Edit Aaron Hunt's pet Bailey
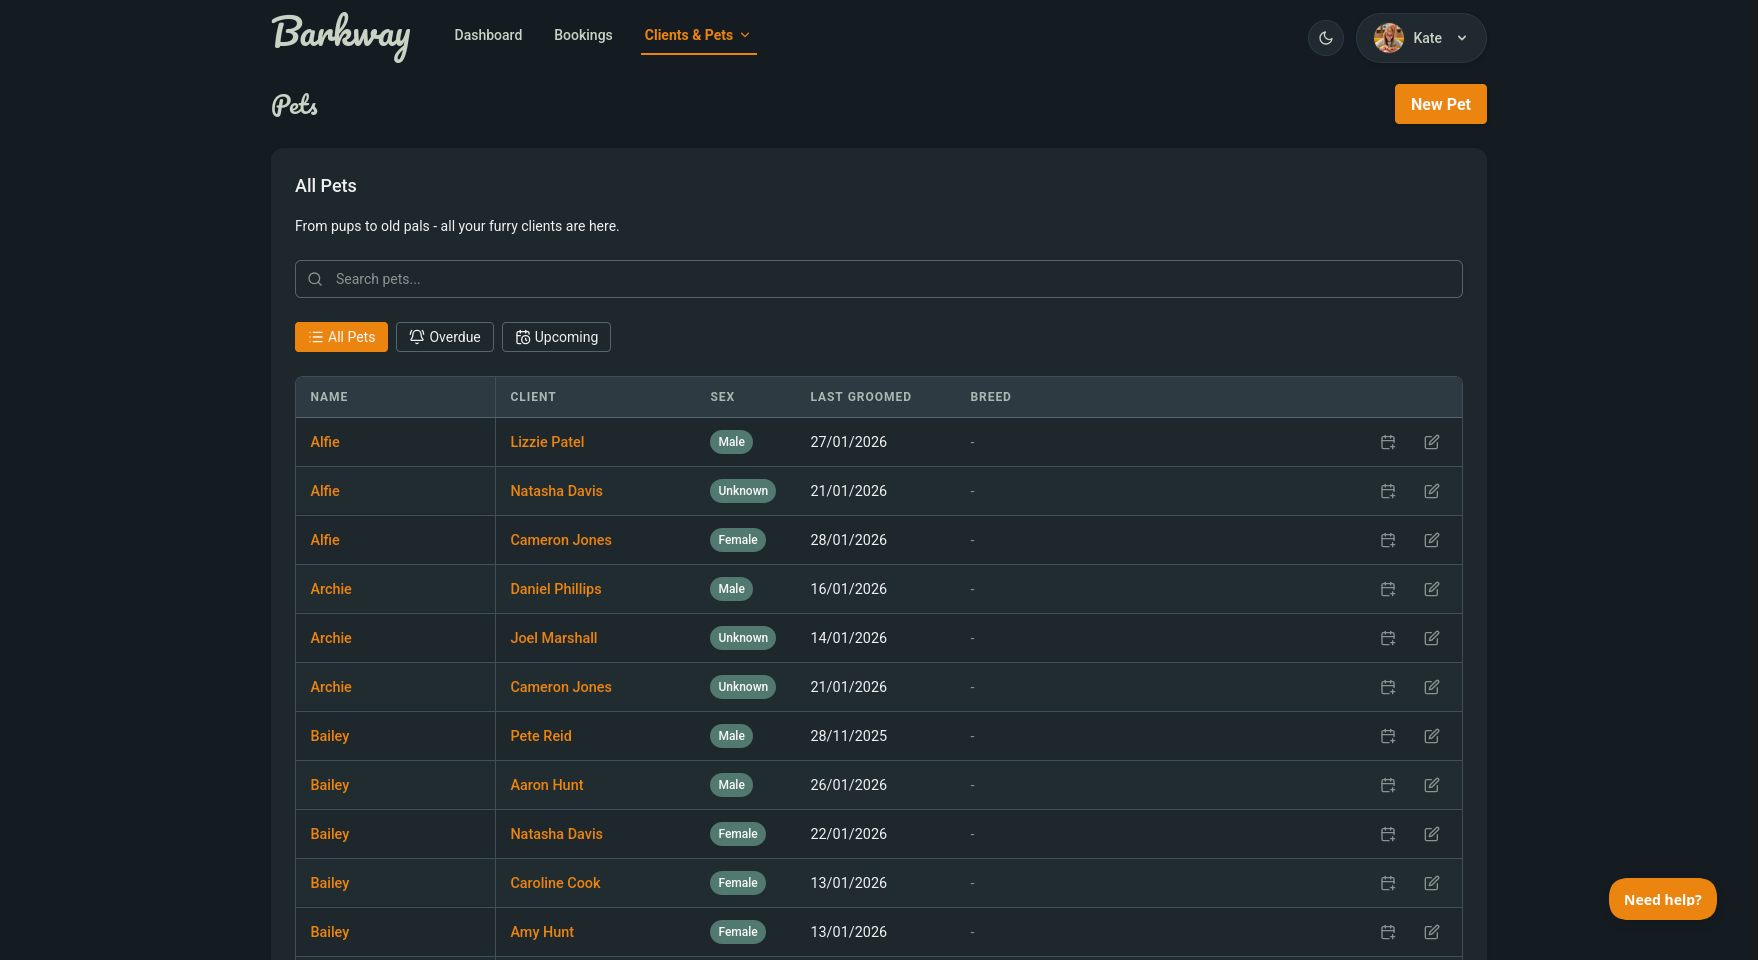The image size is (1758, 960). point(1432,785)
